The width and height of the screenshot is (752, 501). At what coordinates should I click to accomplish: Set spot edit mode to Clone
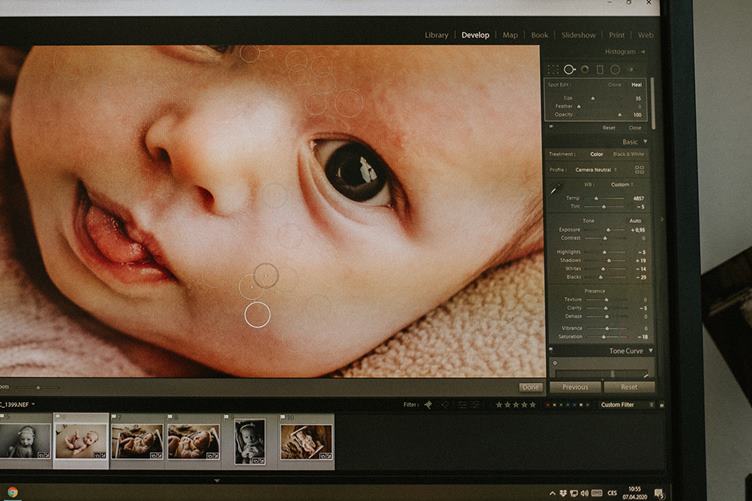pos(614,85)
